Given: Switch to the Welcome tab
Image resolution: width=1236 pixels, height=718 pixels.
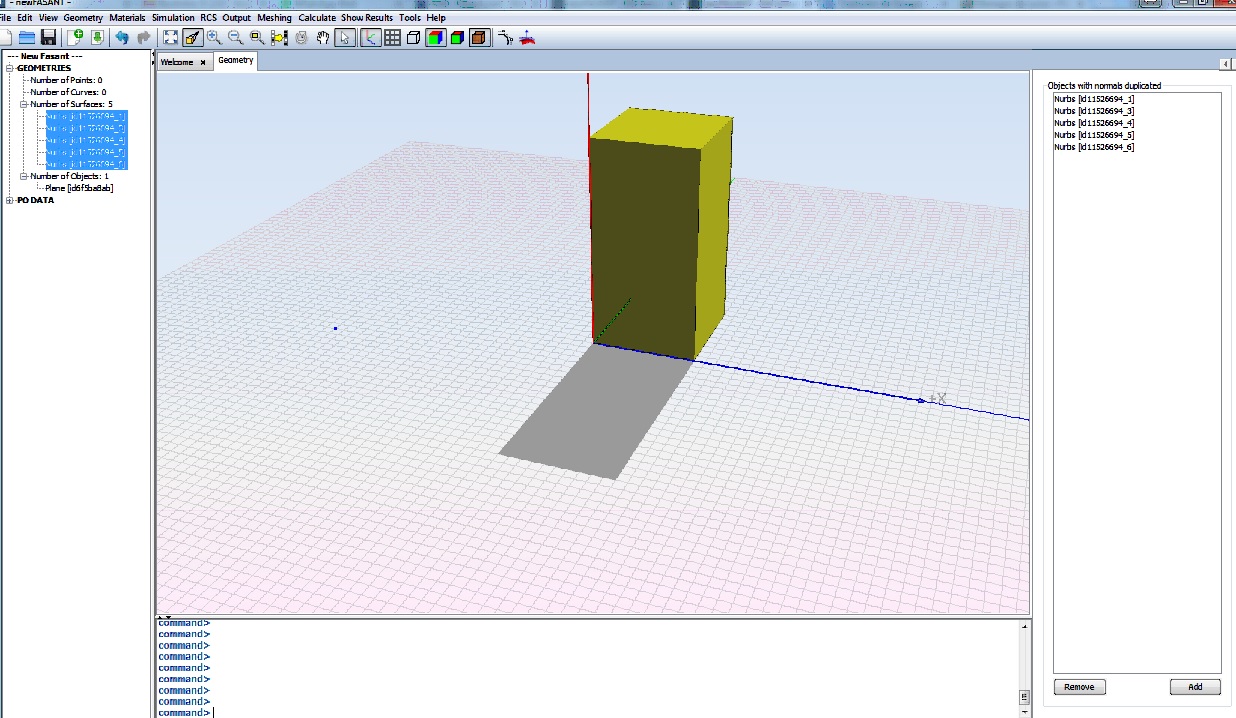Looking at the screenshot, I should (177, 62).
